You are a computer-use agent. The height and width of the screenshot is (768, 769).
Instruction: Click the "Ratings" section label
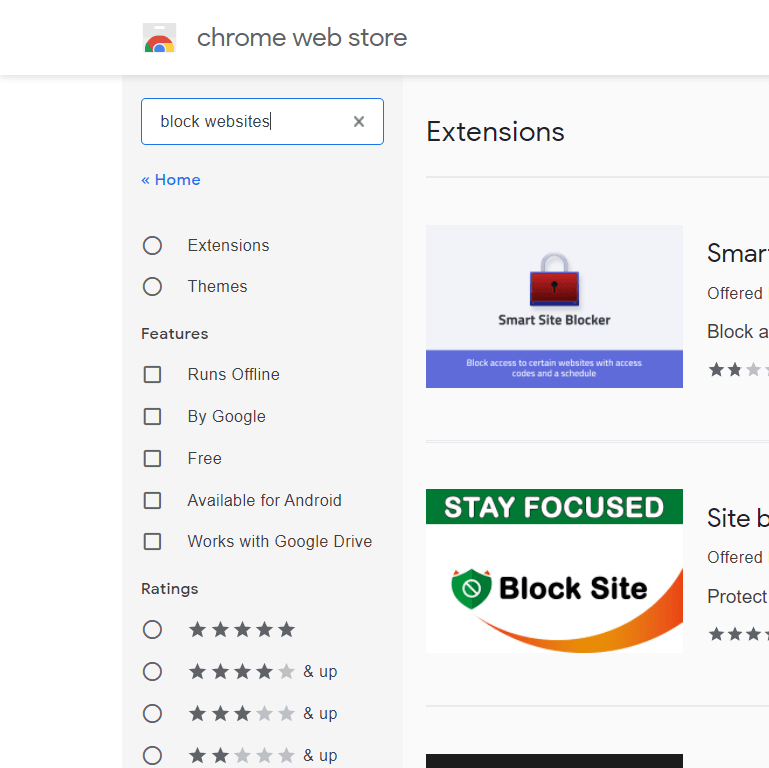(170, 589)
